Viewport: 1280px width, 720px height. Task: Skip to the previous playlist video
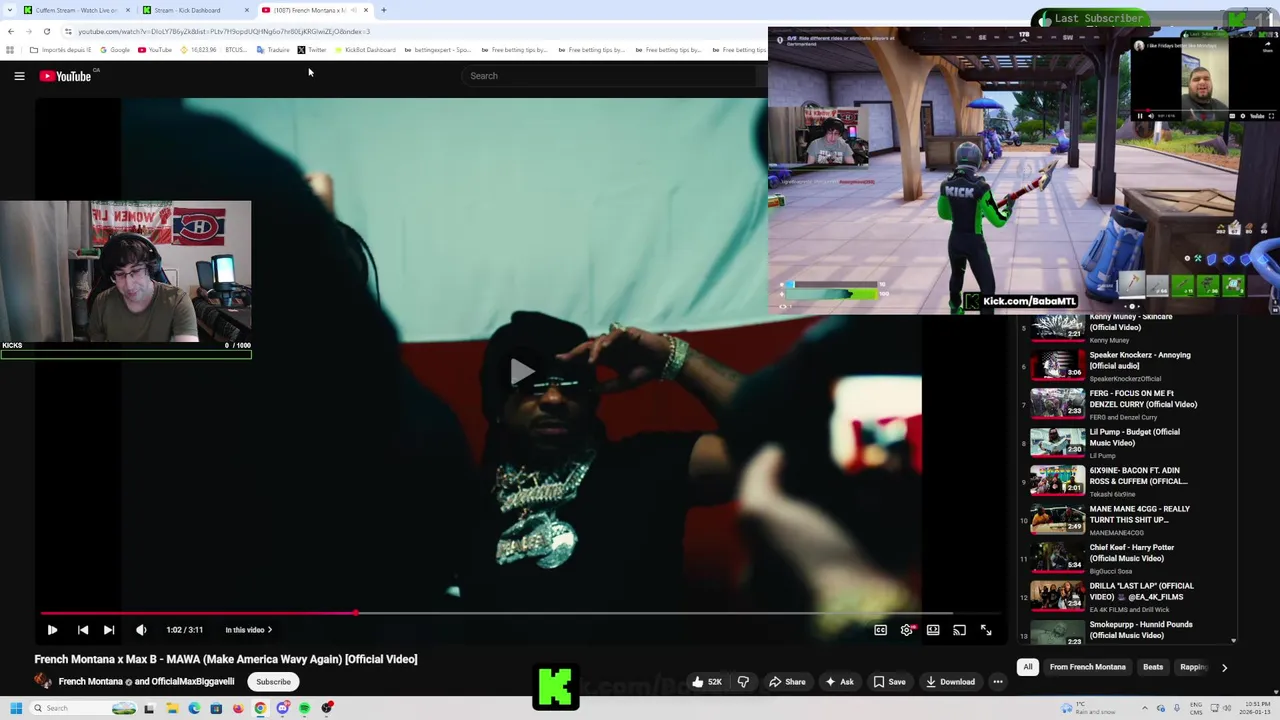click(83, 630)
